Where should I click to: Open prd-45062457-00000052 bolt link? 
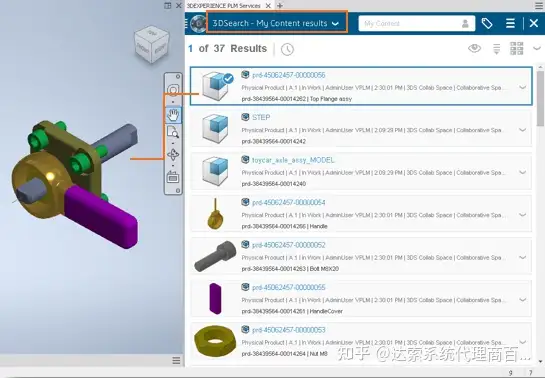288,245
